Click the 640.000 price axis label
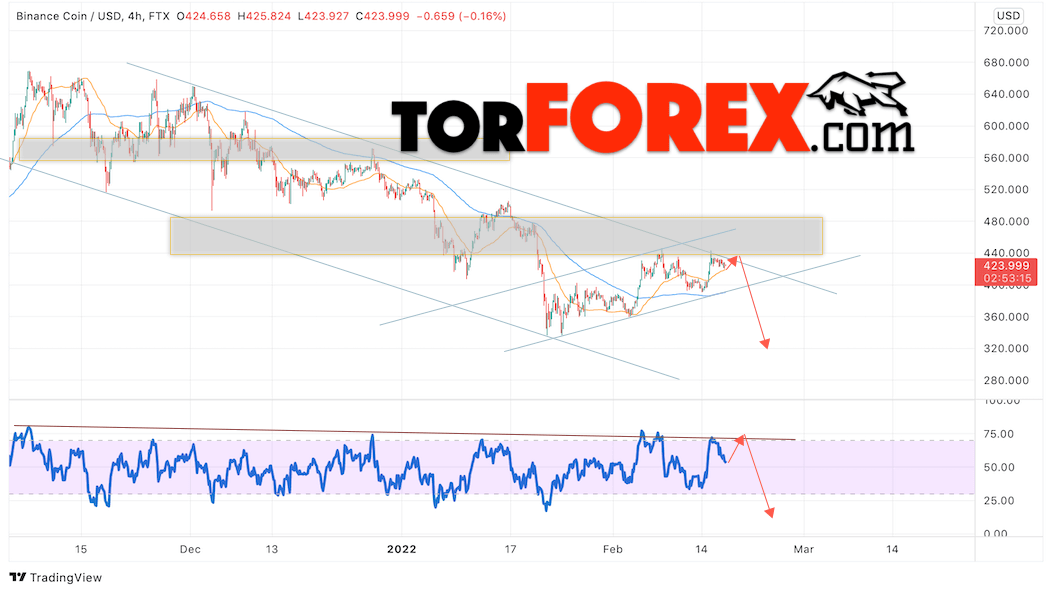The width and height of the screenshot is (1052, 593). pyautogui.click(x=1006, y=94)
